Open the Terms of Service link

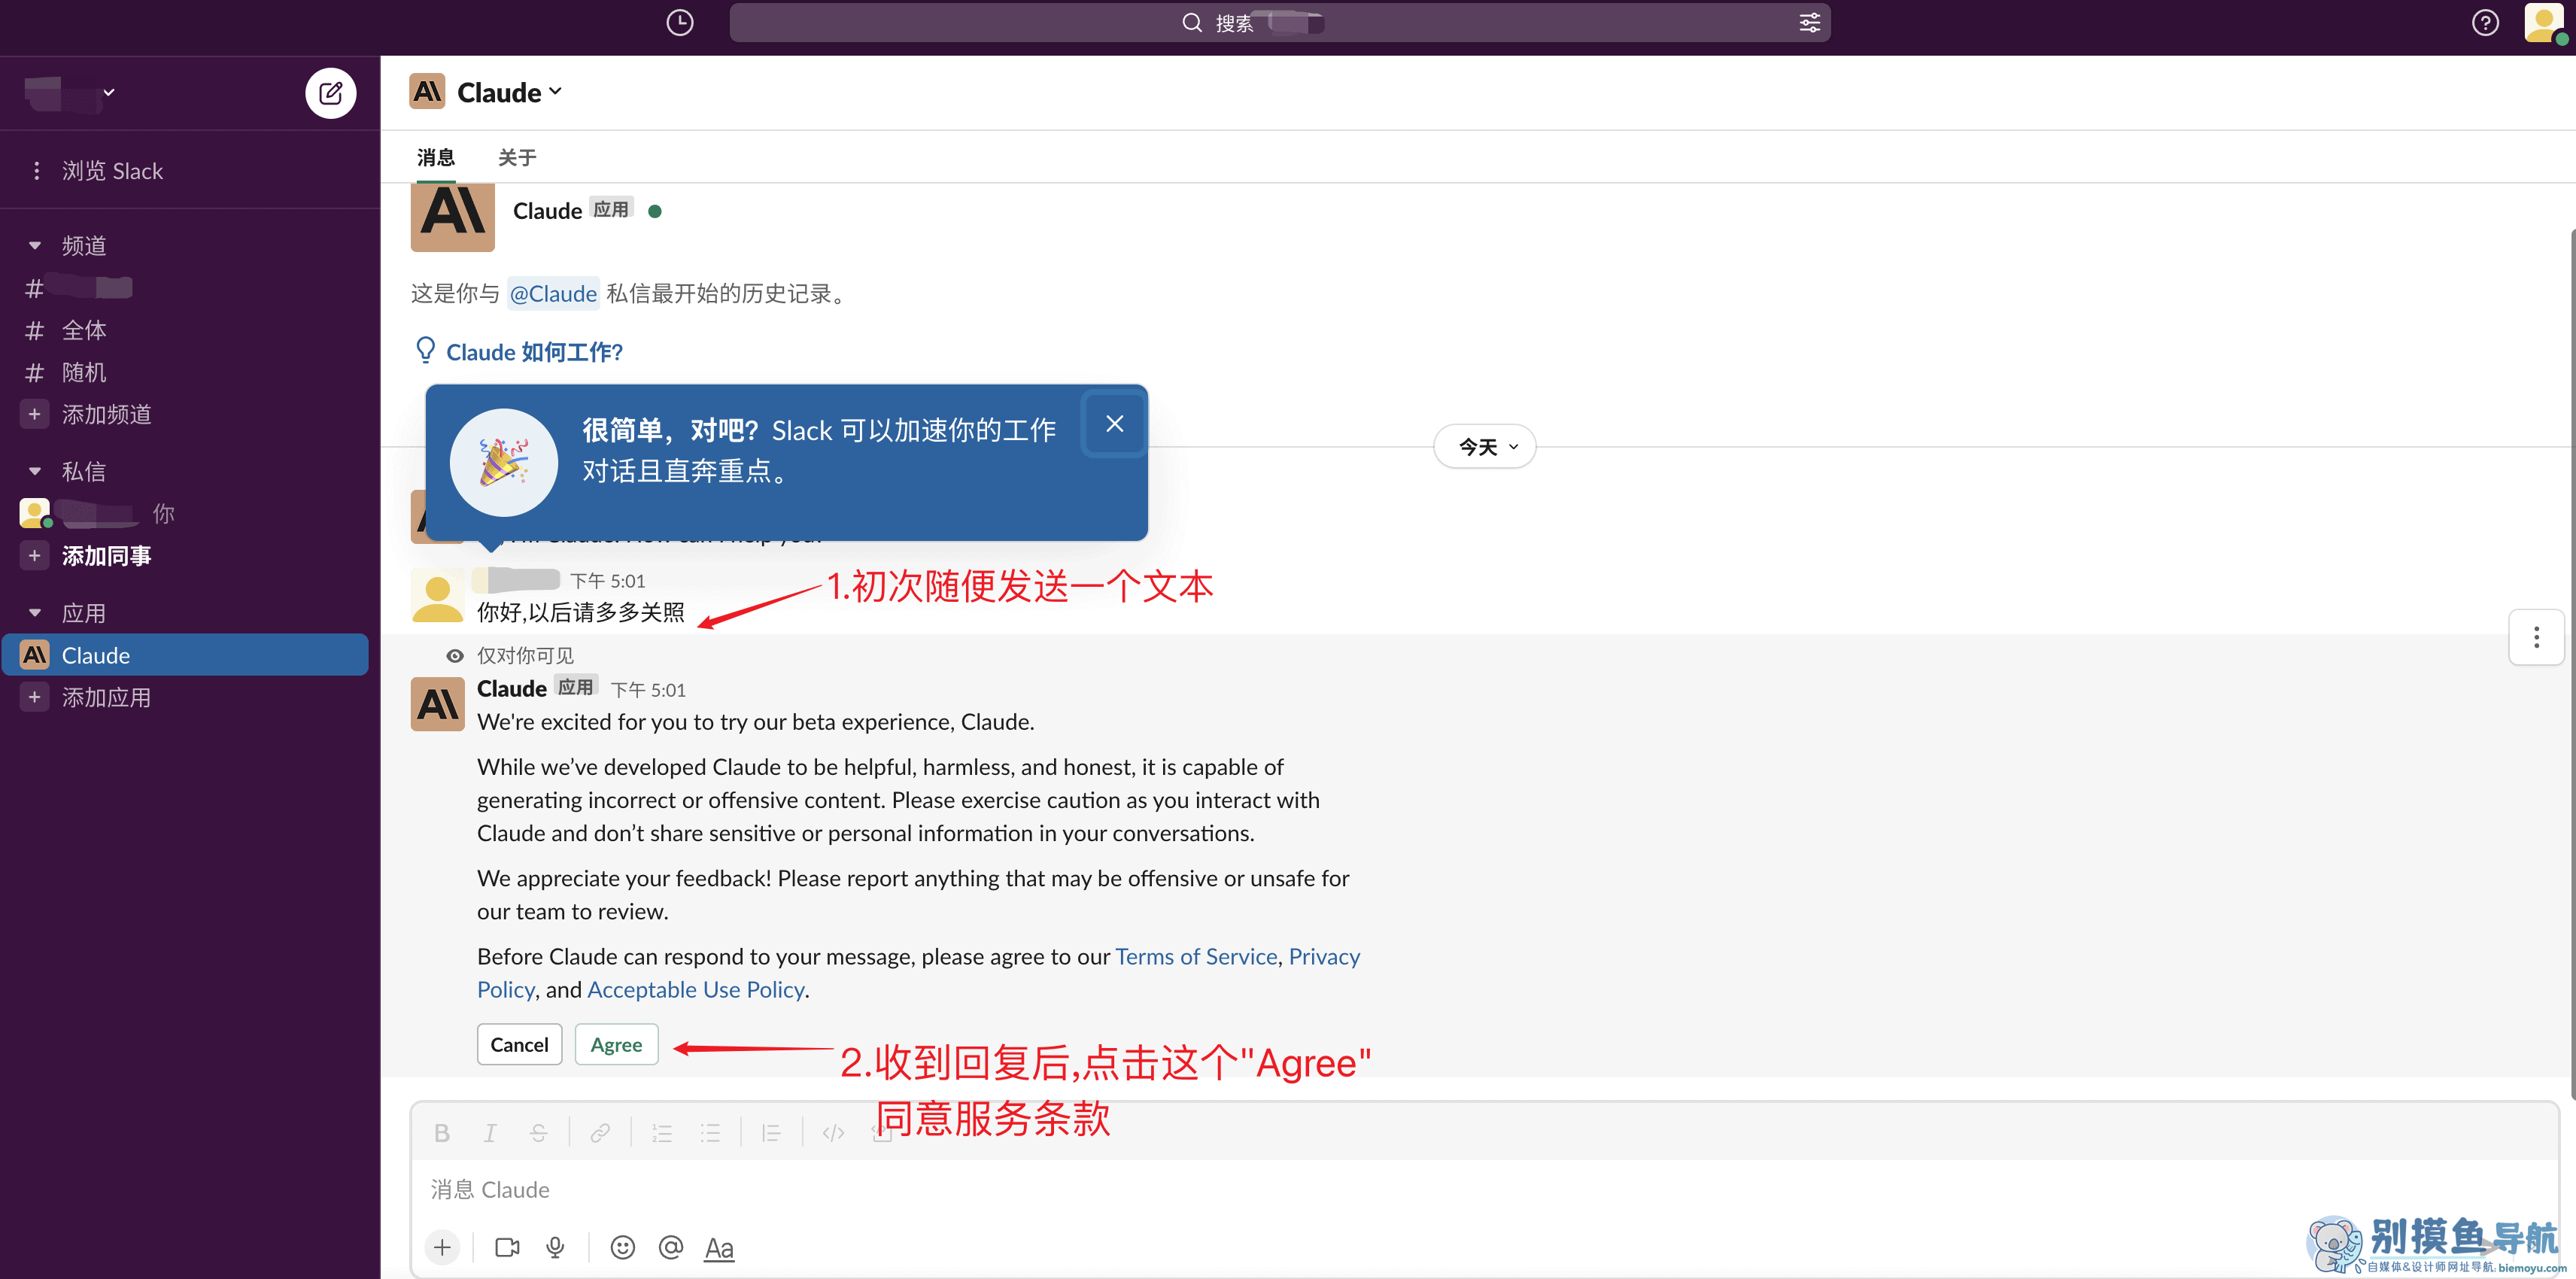[x=1196, y=956]
